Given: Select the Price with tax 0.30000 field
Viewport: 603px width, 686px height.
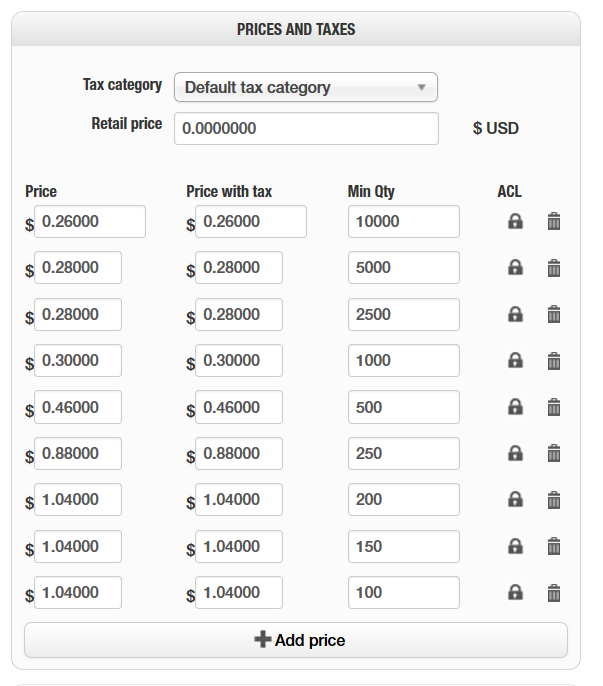Looking at the screenshot, I should coord(239,360).
